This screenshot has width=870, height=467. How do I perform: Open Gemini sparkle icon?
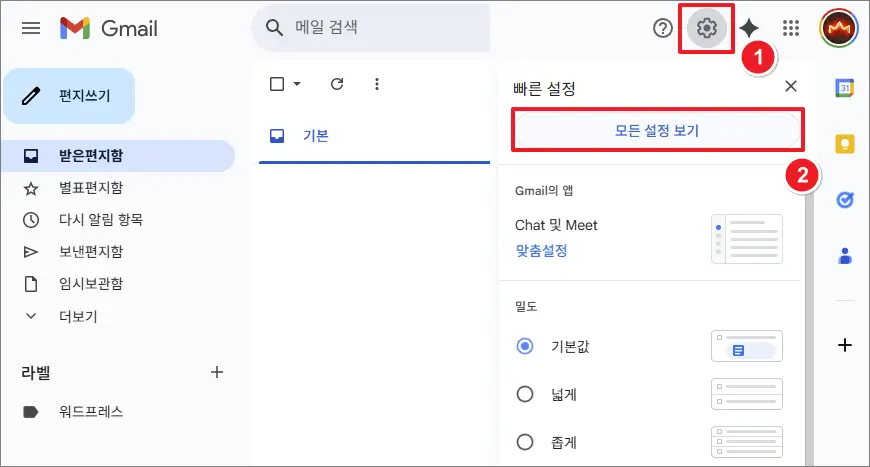749,28
